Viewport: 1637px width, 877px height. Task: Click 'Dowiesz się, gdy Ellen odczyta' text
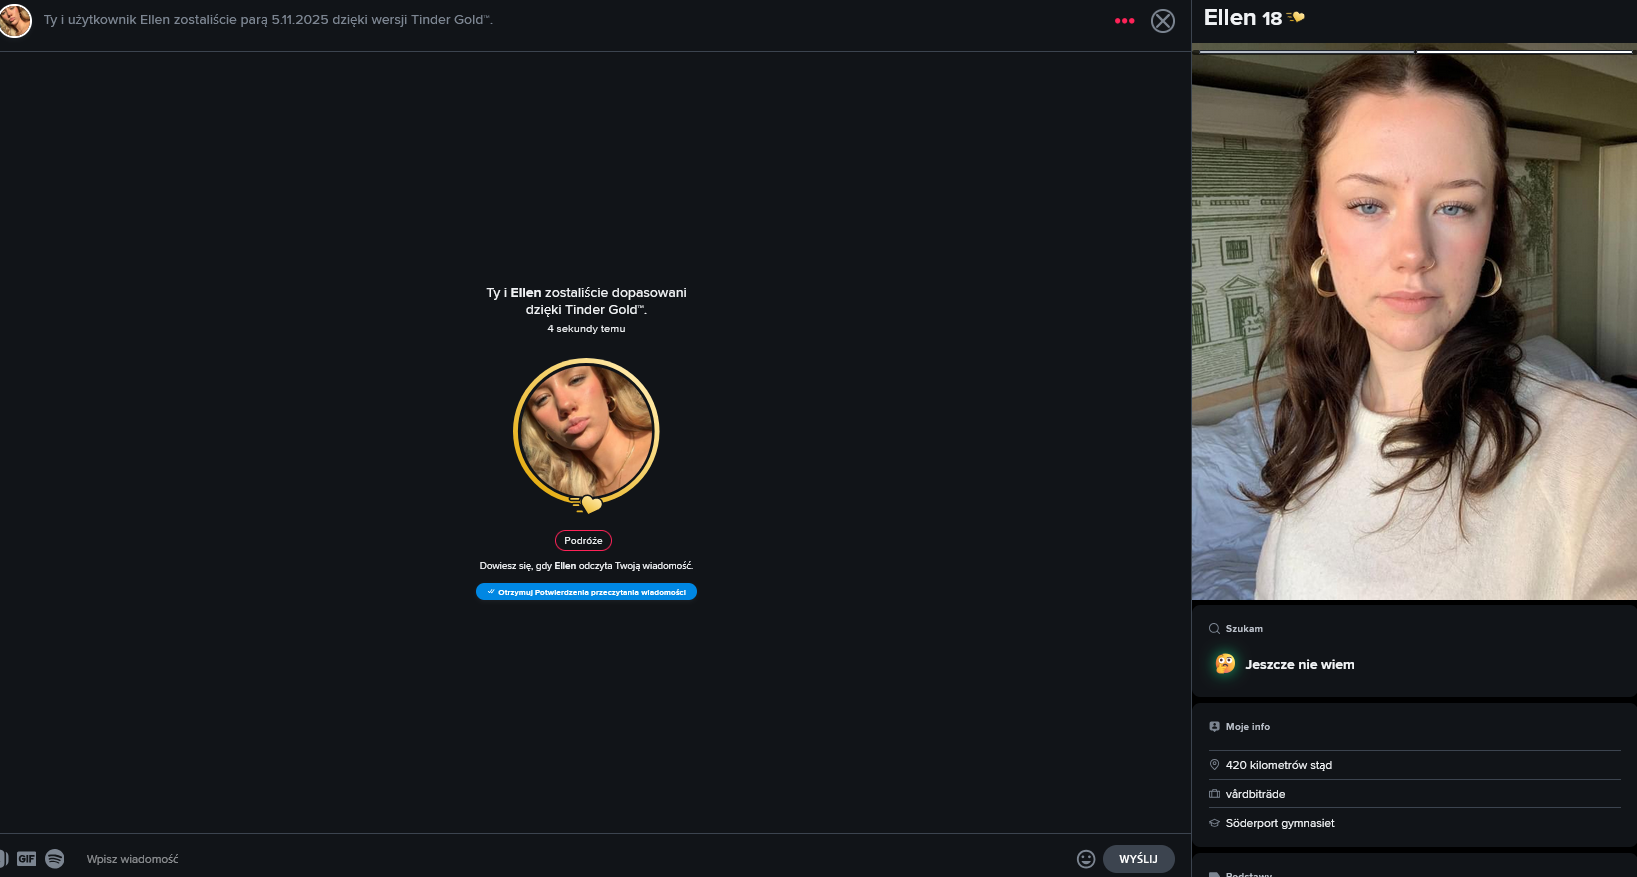586,566
